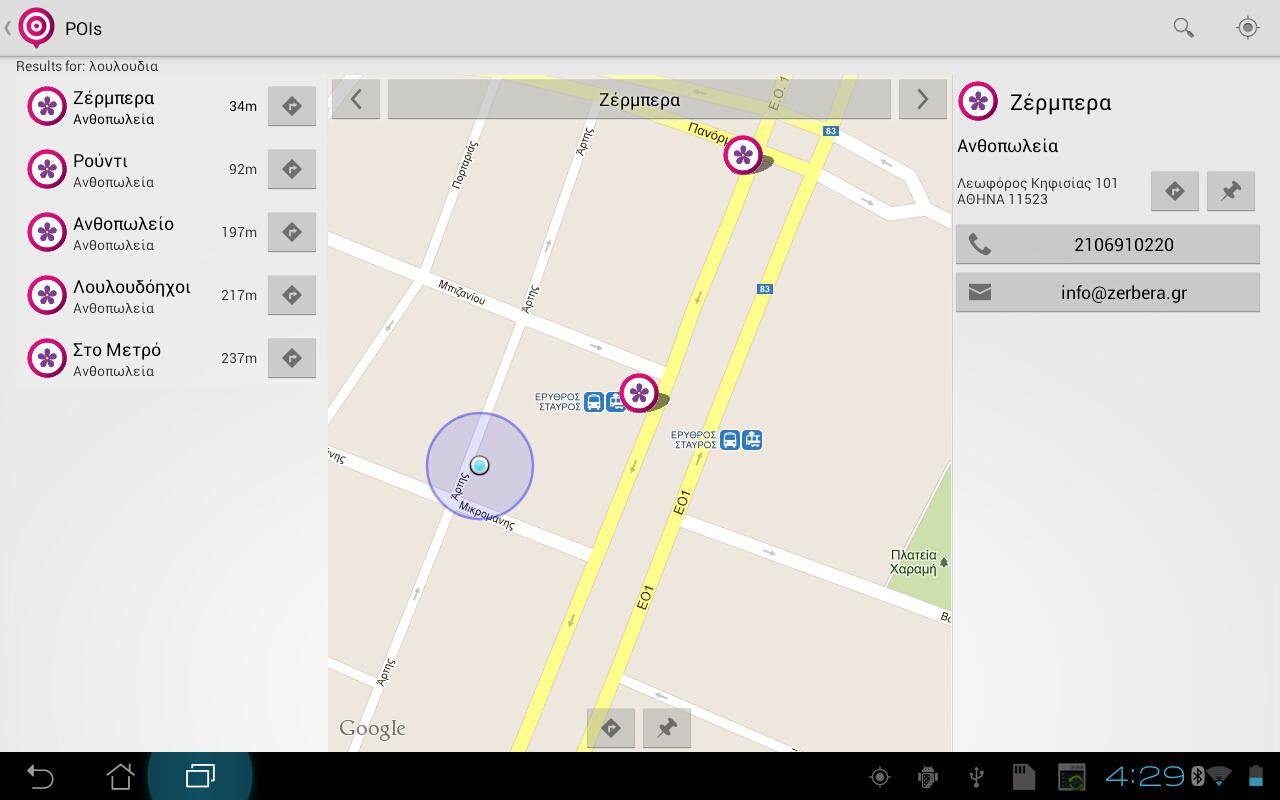
Task: Tap the pin button at map bottom
Action: (x=667, y=728)
